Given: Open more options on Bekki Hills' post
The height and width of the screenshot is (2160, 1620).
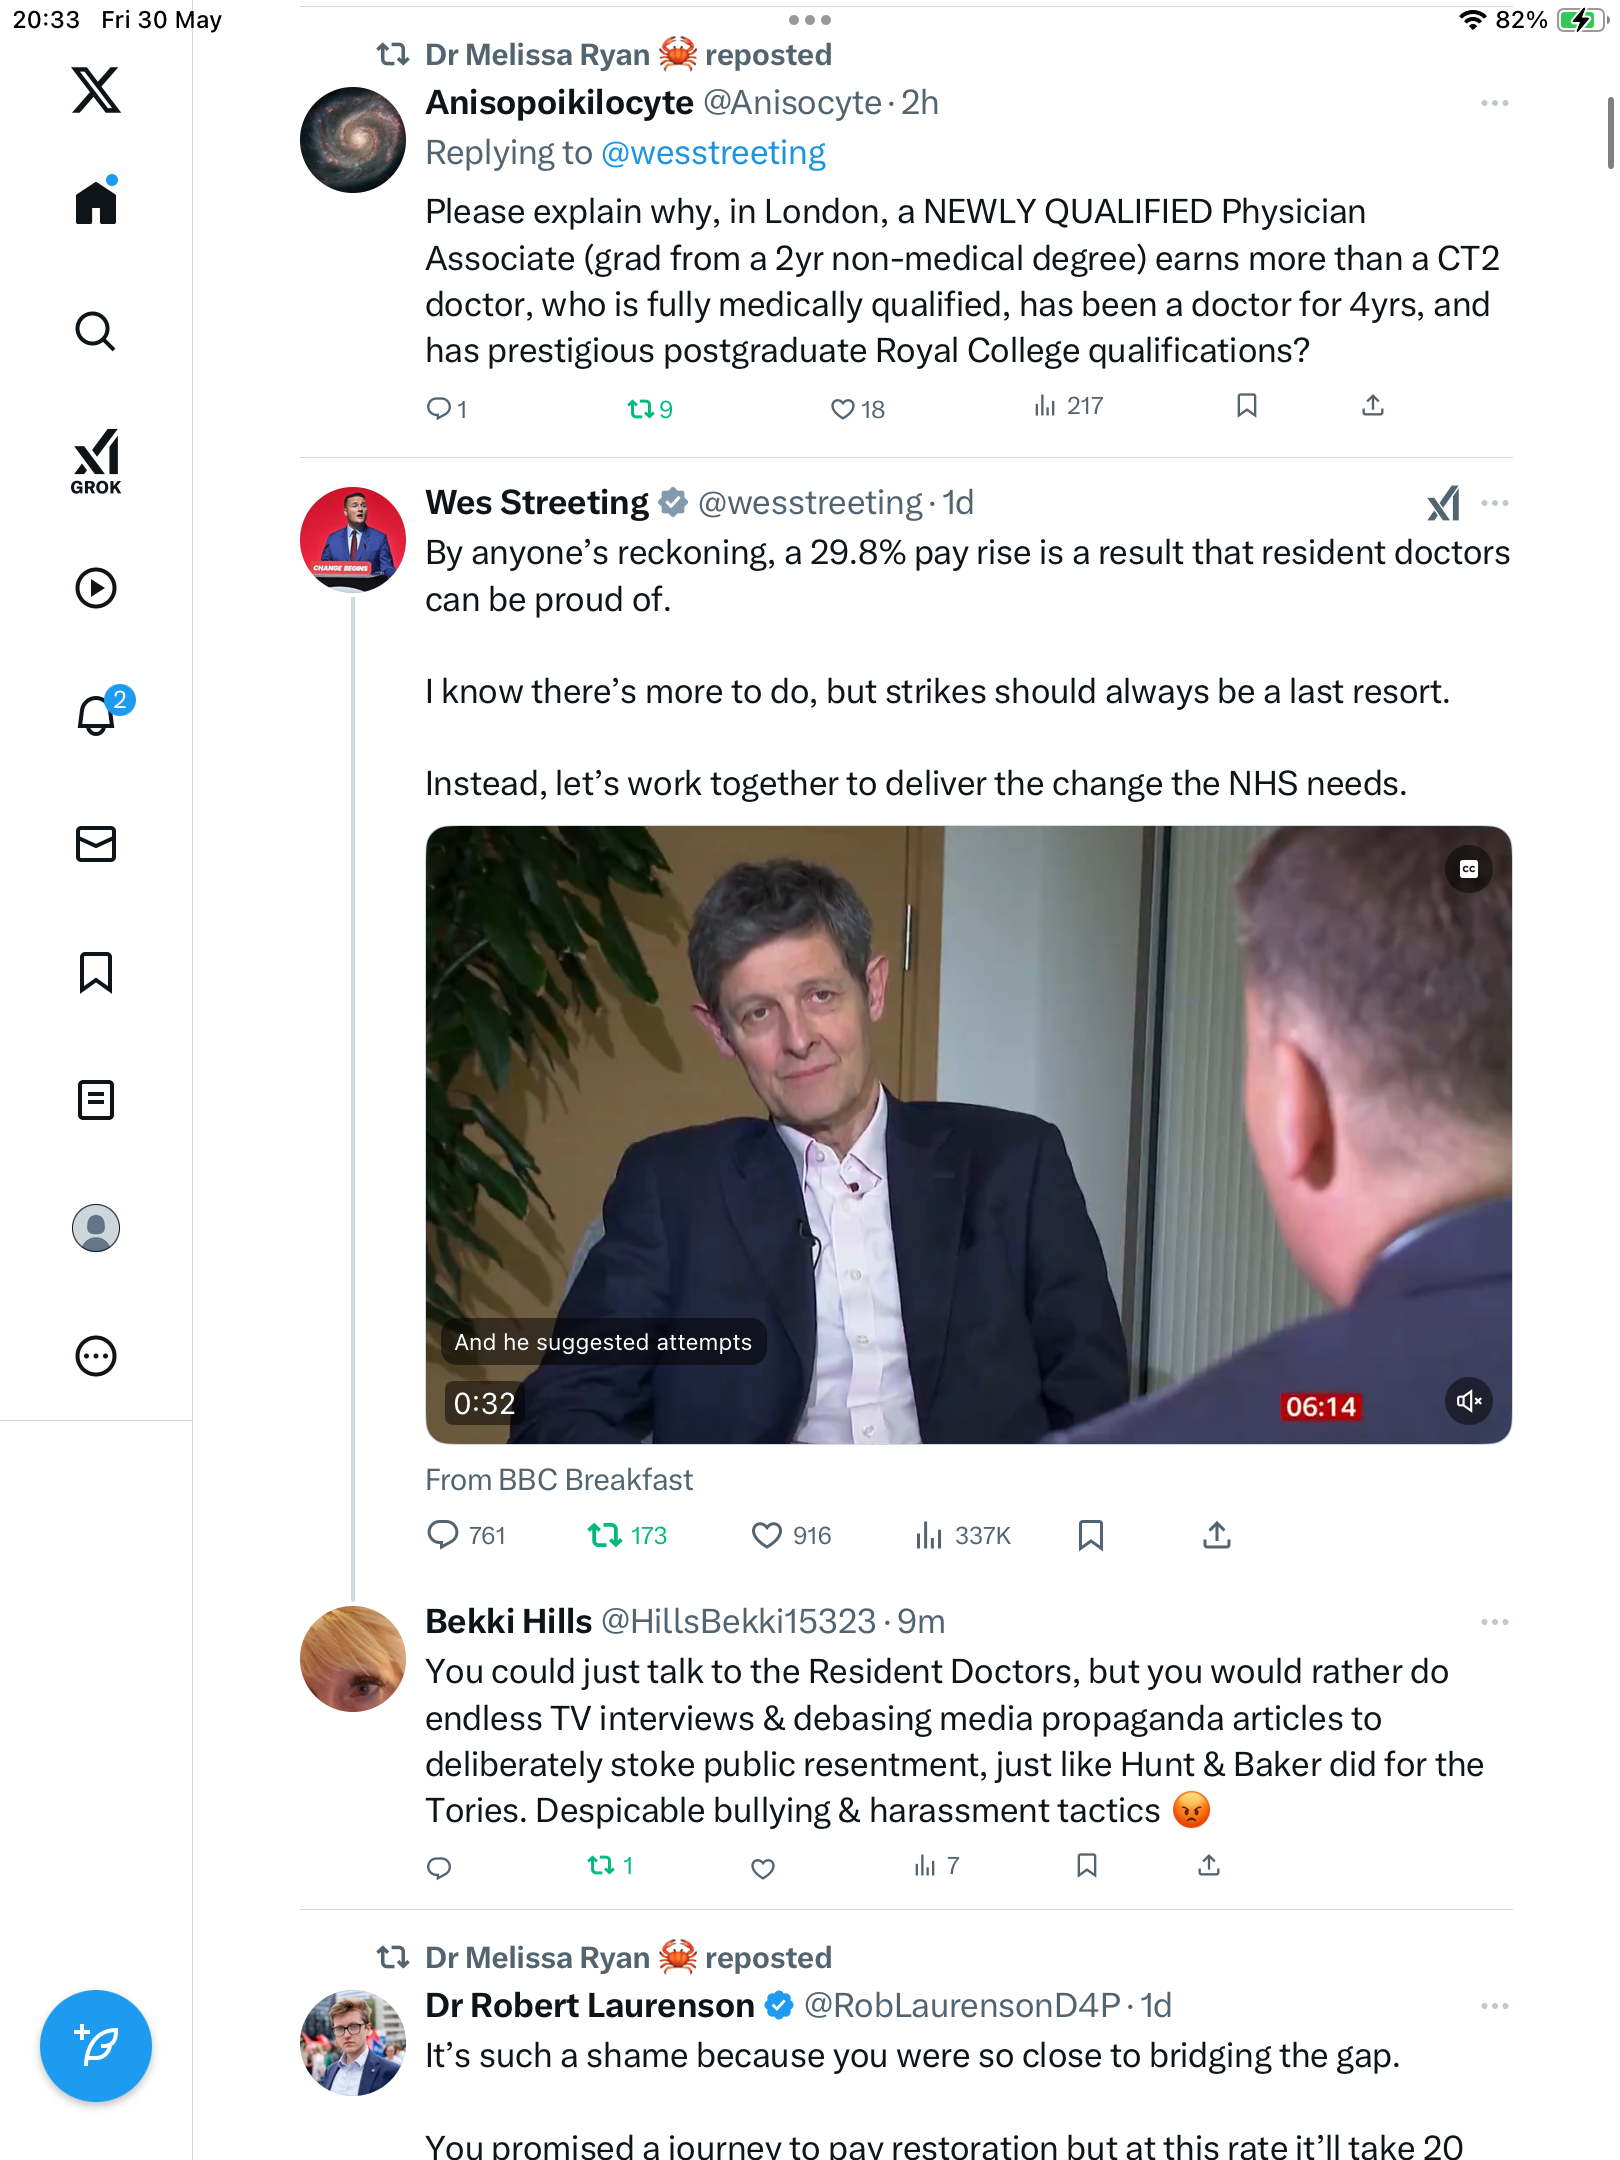Looking at the screenshot, I should tap(1494, 1622).
